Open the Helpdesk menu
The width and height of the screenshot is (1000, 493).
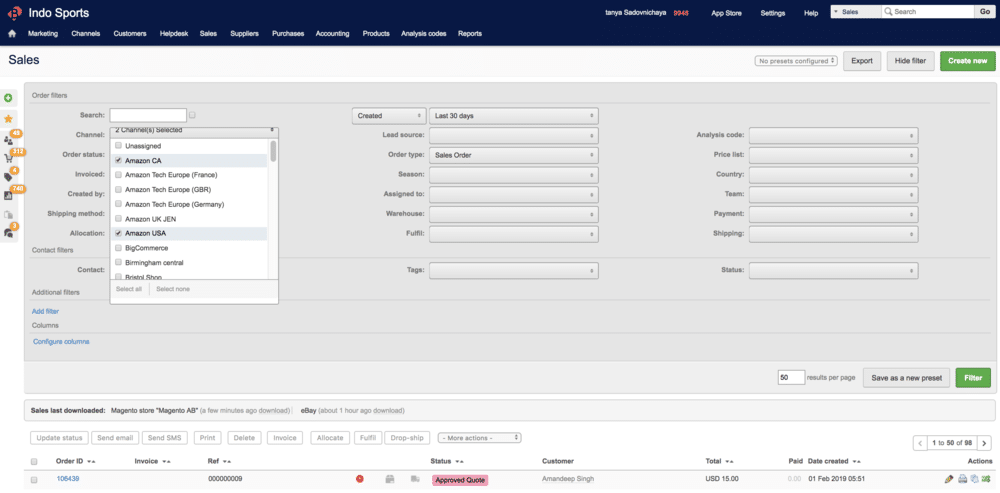click(x=173, y=33)
